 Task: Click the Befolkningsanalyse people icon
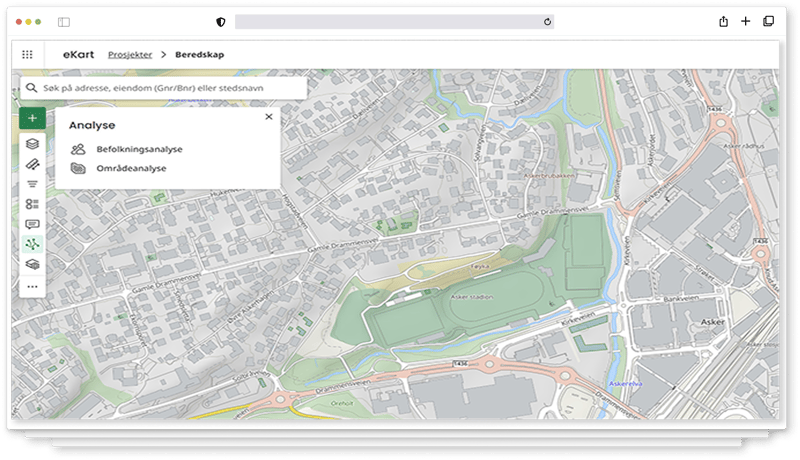pyautogui.click(x=78, y=149)
